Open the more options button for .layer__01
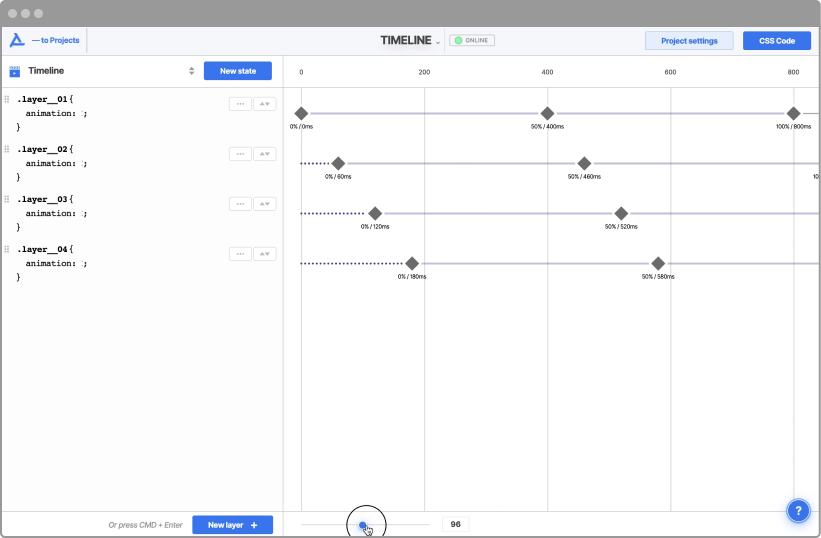The width and height of the screenshot is (821, 538). (240, 104)
